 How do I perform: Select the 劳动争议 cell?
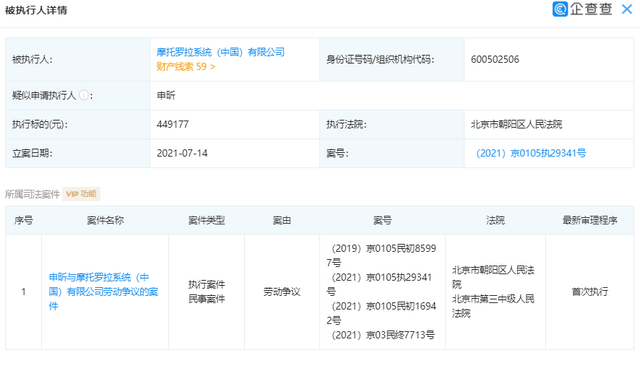(282, 292)
